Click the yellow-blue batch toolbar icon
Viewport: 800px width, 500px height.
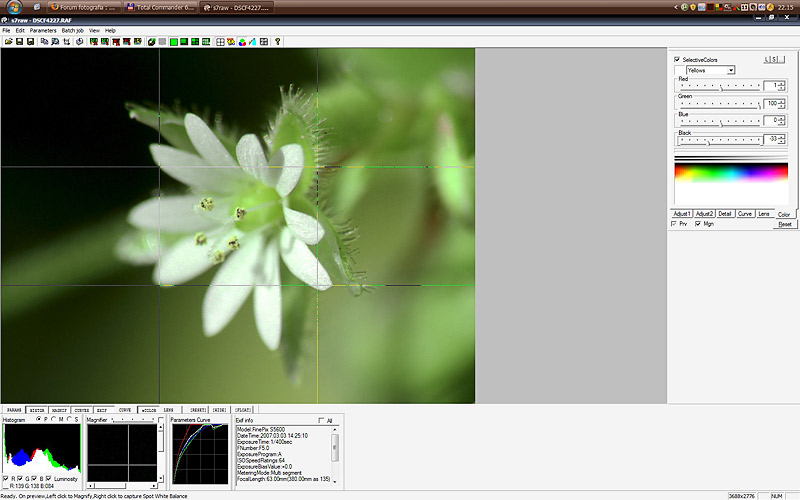point(137,42)
